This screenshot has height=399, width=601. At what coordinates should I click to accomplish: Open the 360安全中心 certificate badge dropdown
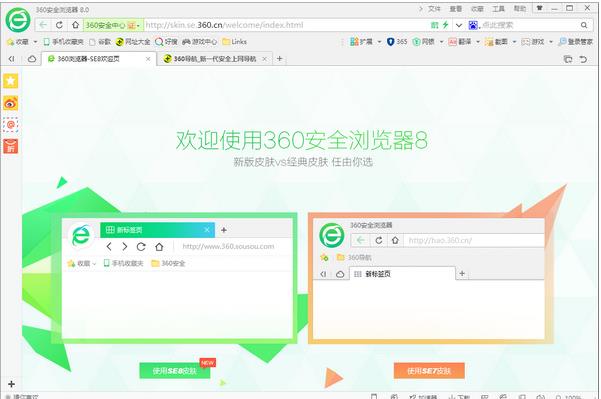tap(113, 25)
